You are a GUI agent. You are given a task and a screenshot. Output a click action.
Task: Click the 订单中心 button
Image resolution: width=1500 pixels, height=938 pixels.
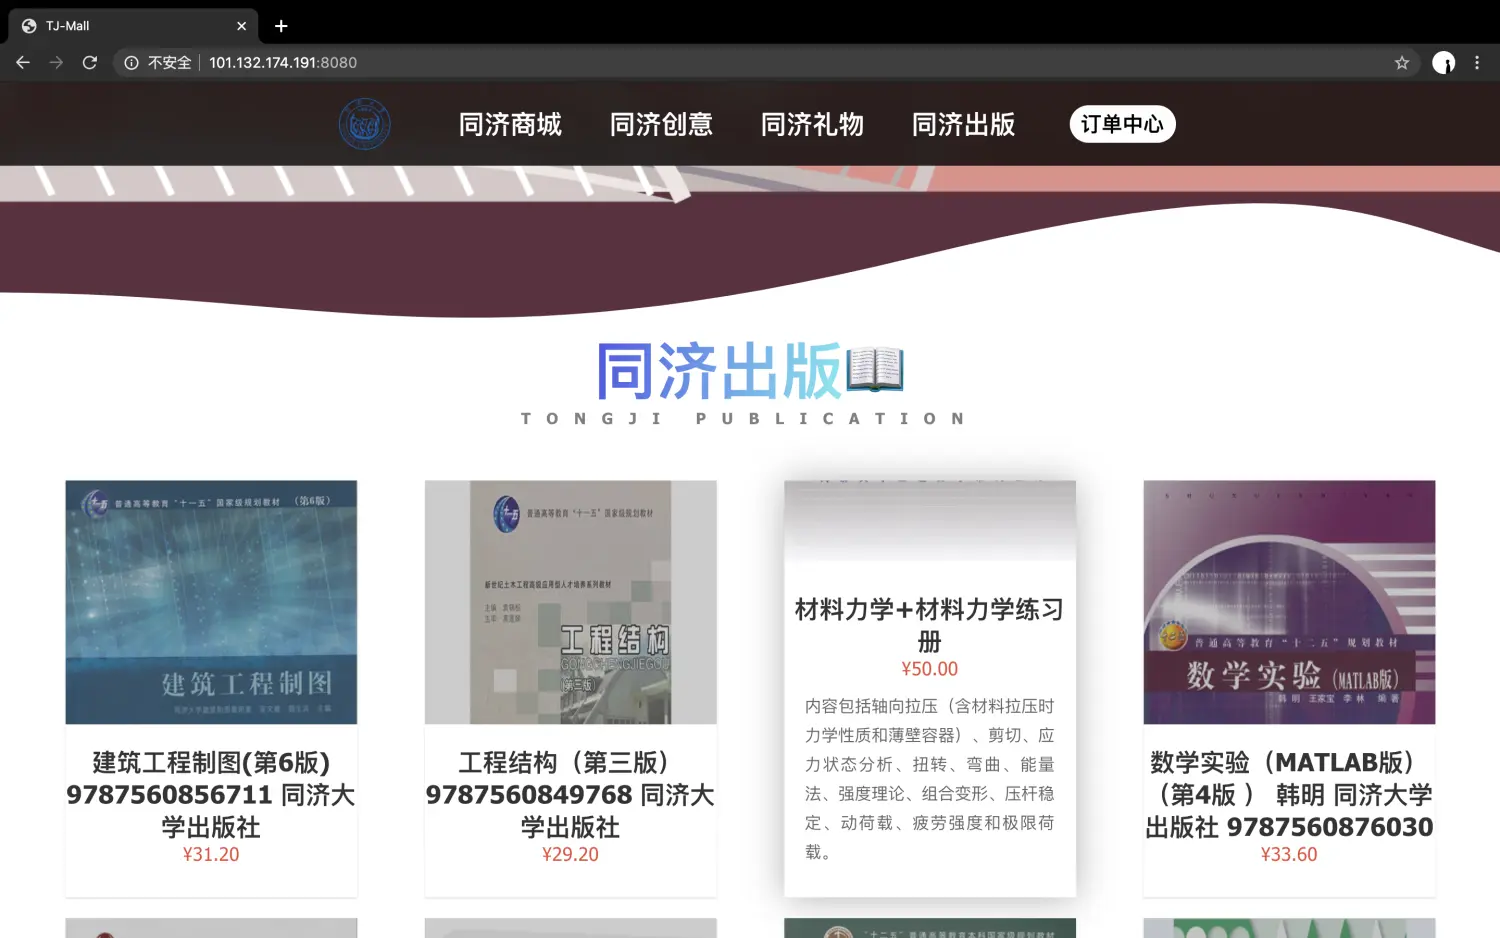(1122, 124)
